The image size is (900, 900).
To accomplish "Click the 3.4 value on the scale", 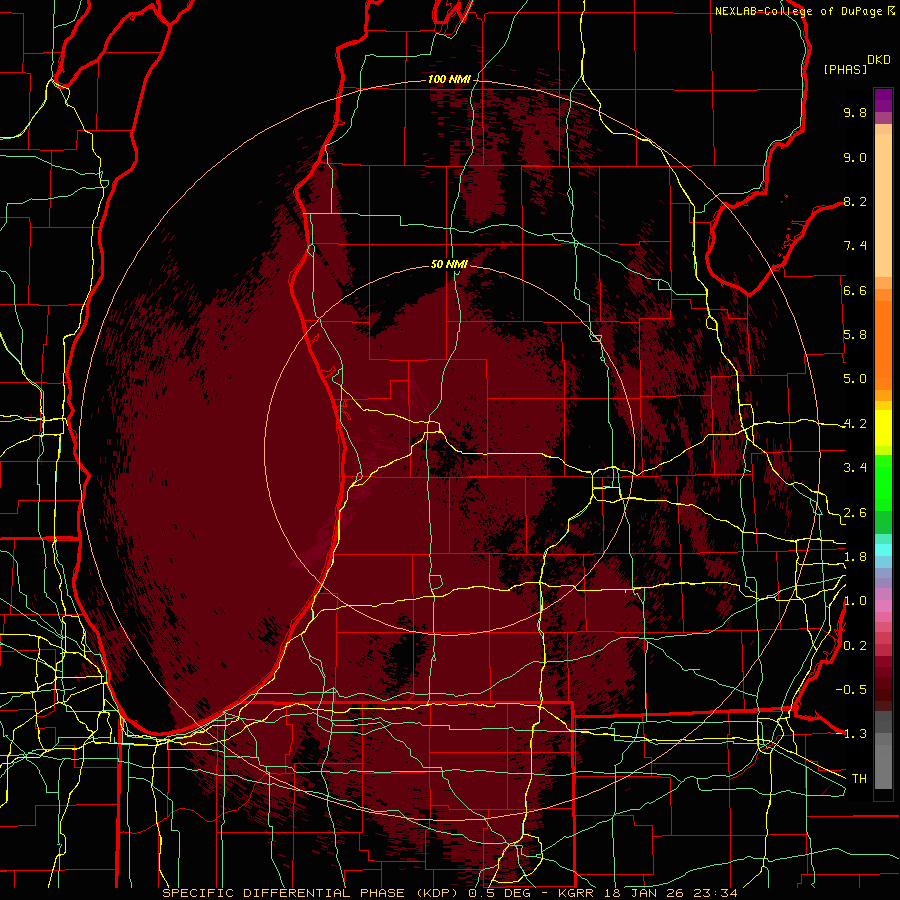I will pyautogui.click(x=855, y=468).
